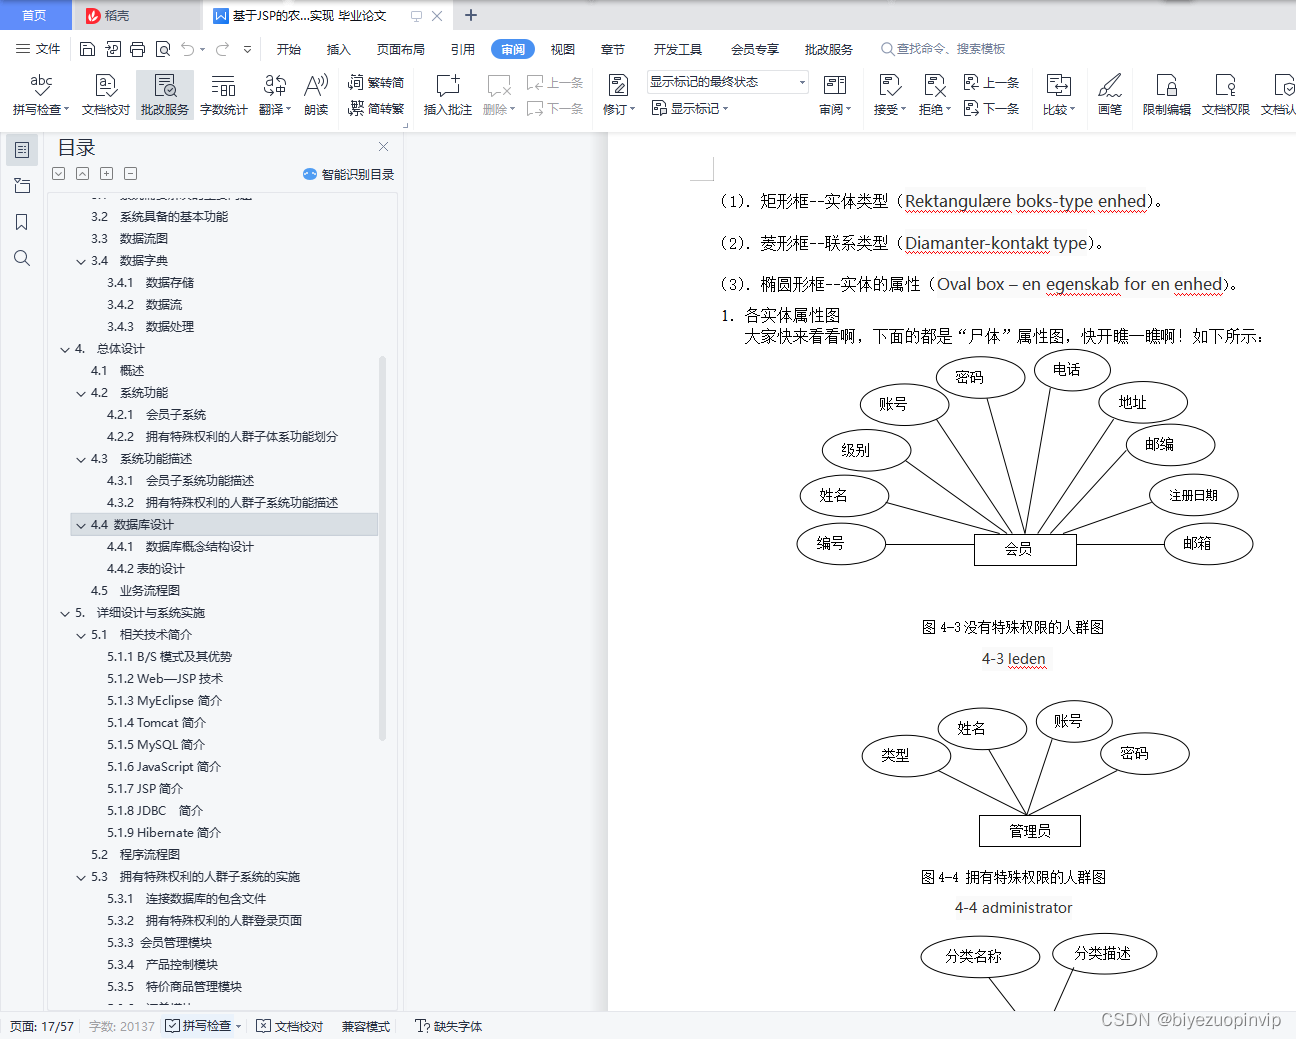Click the document proofreading (文档校对) ribbon icon
This screenshot has width=1296, height=1039.
click(106, 95)
